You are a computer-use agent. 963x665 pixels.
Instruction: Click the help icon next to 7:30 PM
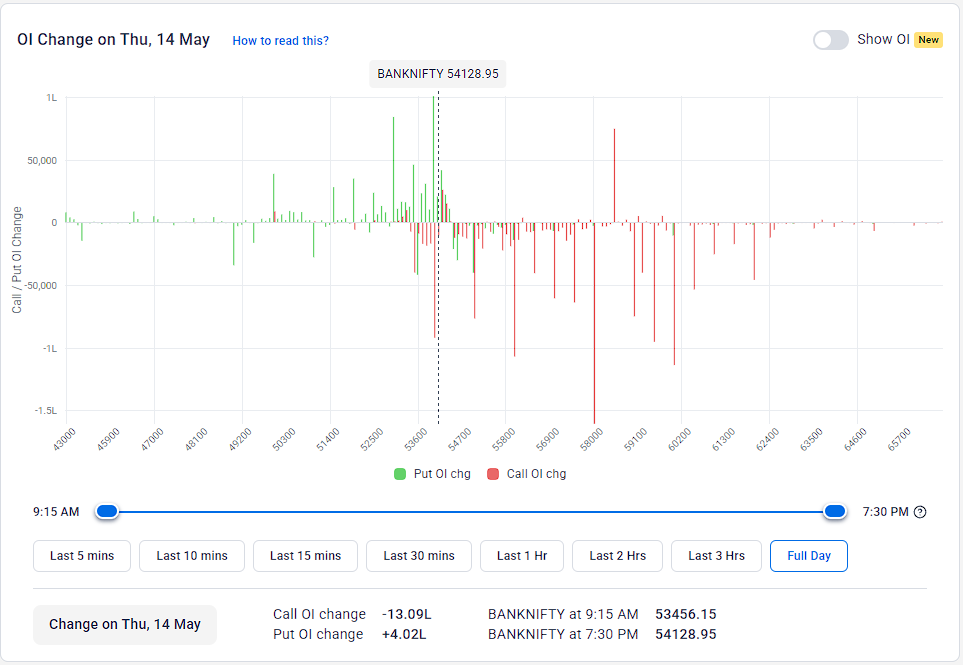click(x=919, y=511)
